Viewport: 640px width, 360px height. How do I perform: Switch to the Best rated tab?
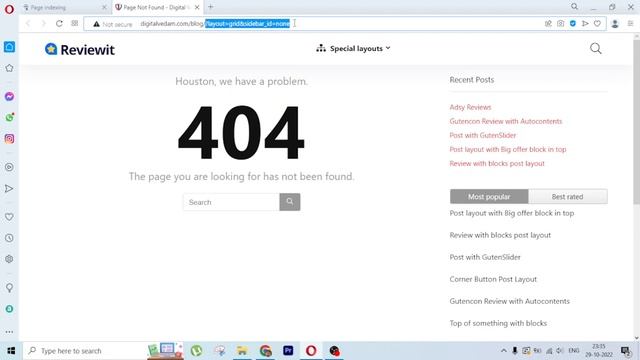pos(567,196)
